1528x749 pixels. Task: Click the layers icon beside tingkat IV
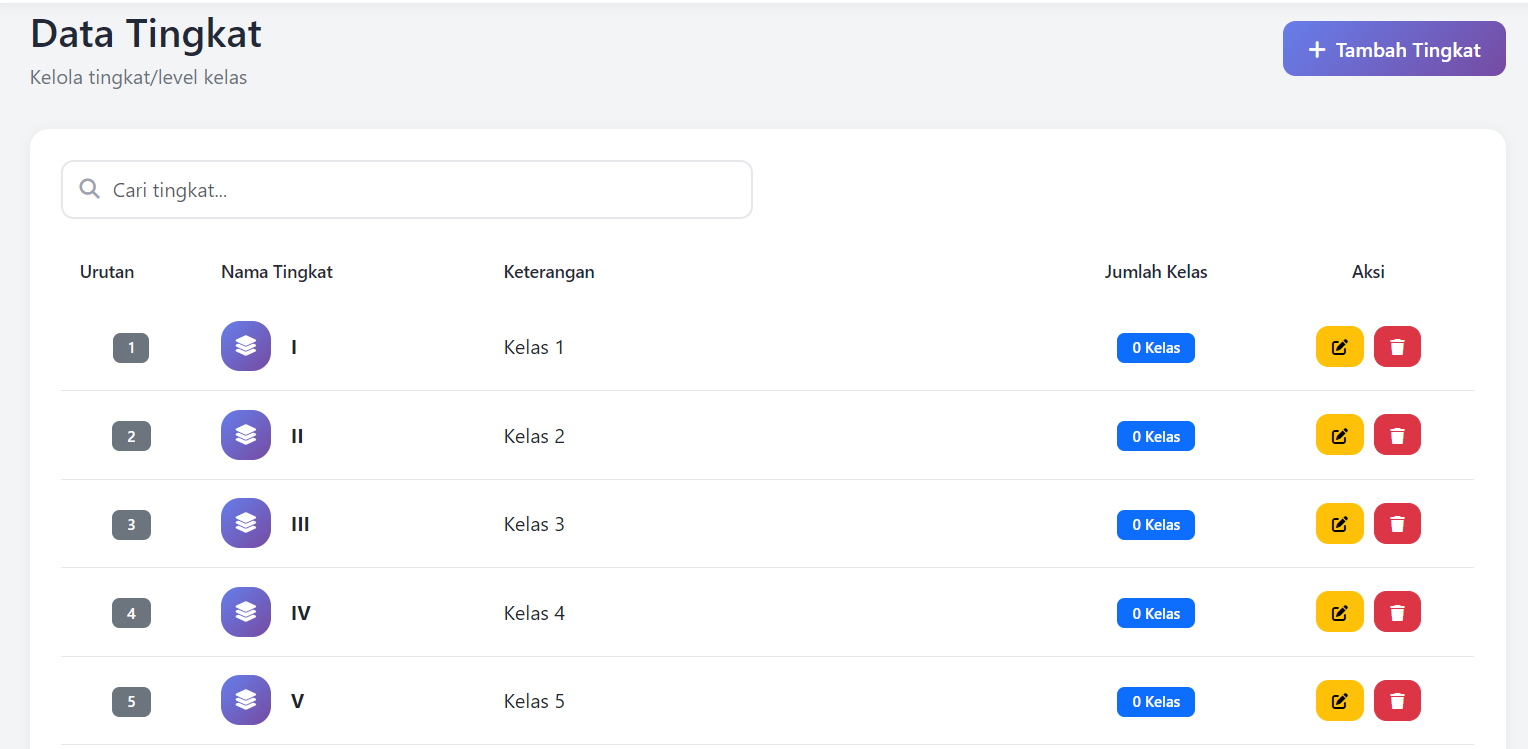(x=246, y=612)
